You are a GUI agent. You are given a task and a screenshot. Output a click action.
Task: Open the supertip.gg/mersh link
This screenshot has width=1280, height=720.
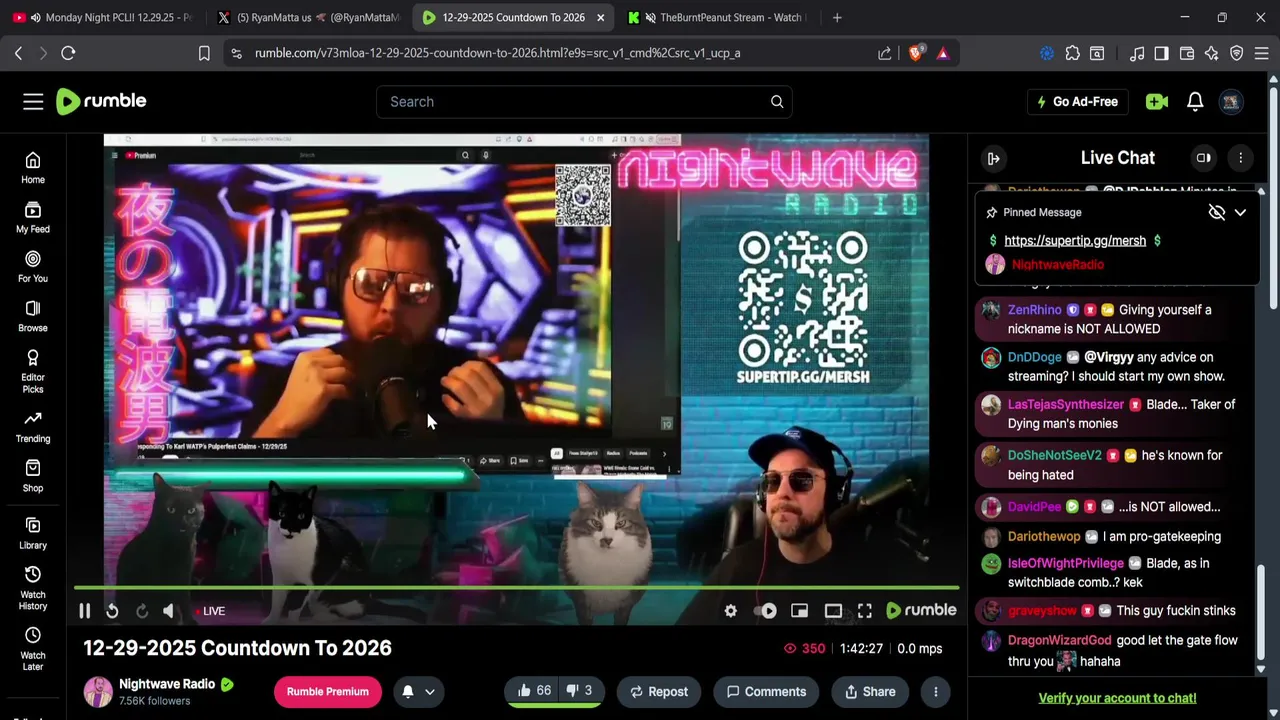(1075, 240)
